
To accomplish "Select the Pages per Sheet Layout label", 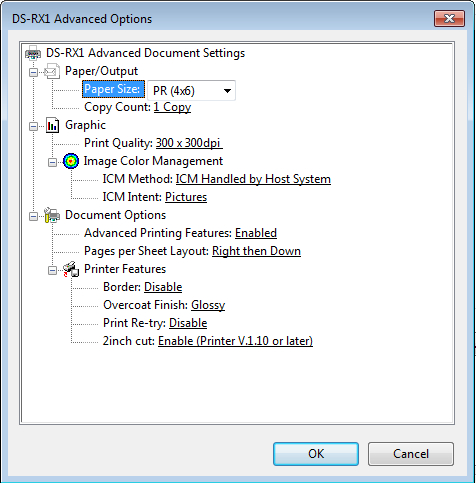I will [147, 251].
